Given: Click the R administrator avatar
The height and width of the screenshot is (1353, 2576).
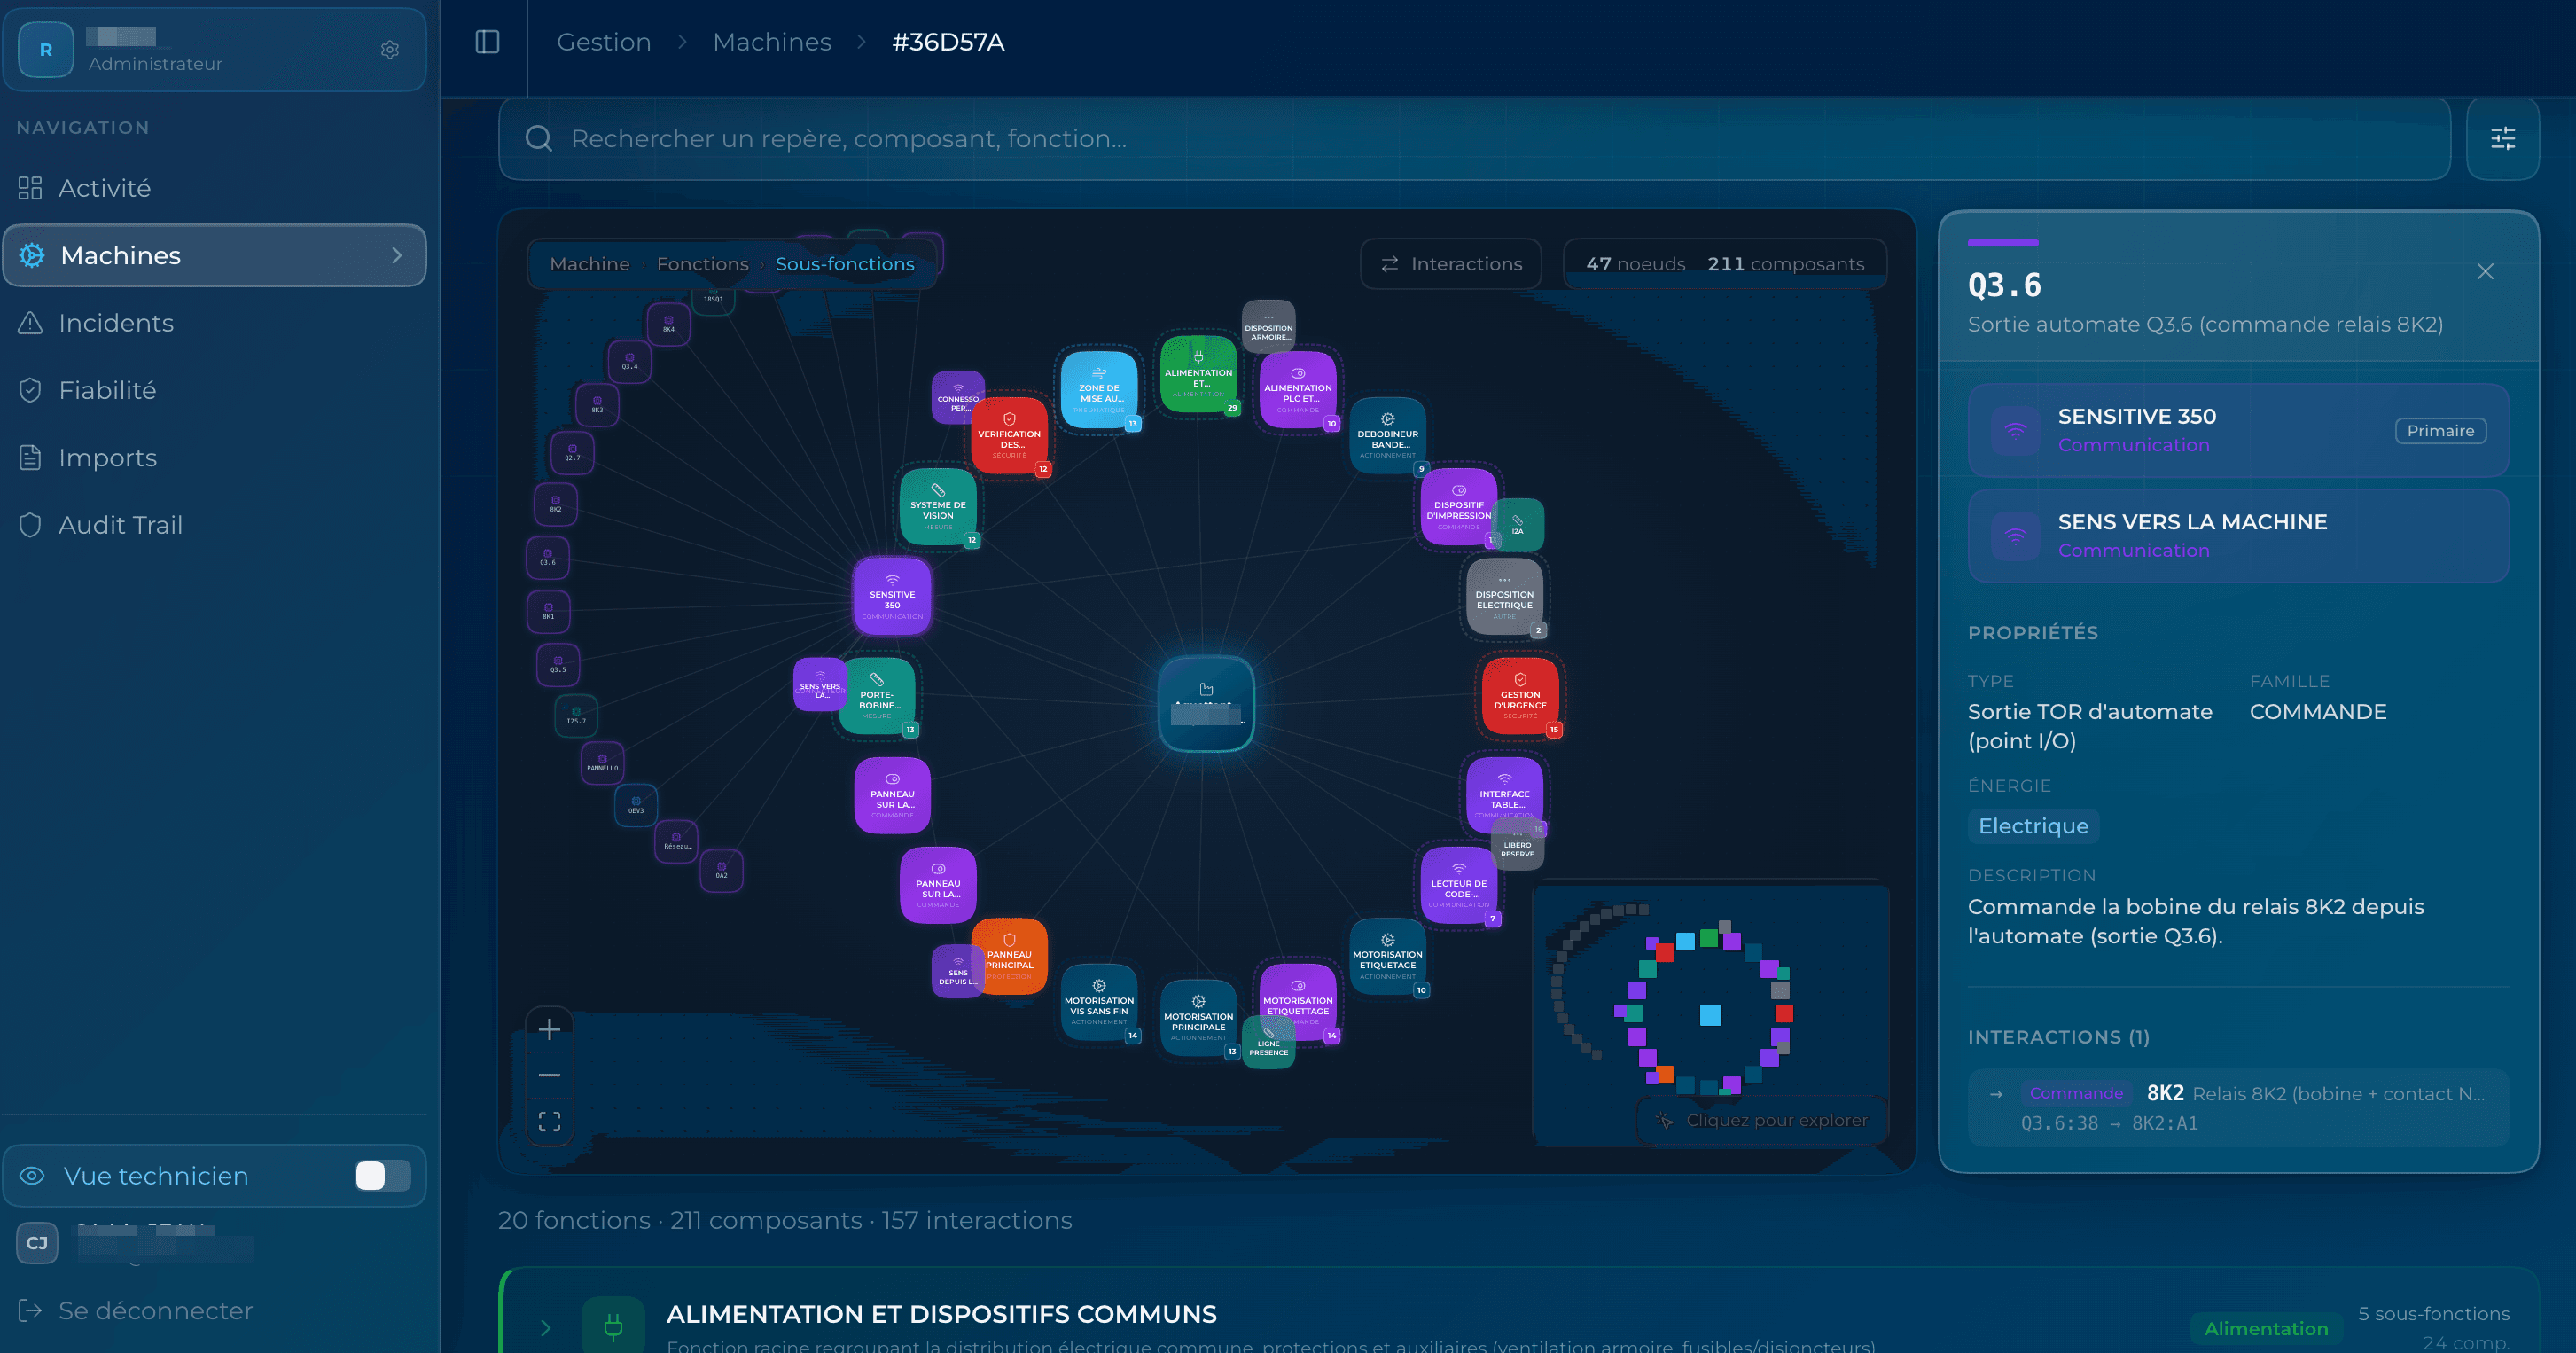Looking at the screenshot, I should tap(46, 49).
